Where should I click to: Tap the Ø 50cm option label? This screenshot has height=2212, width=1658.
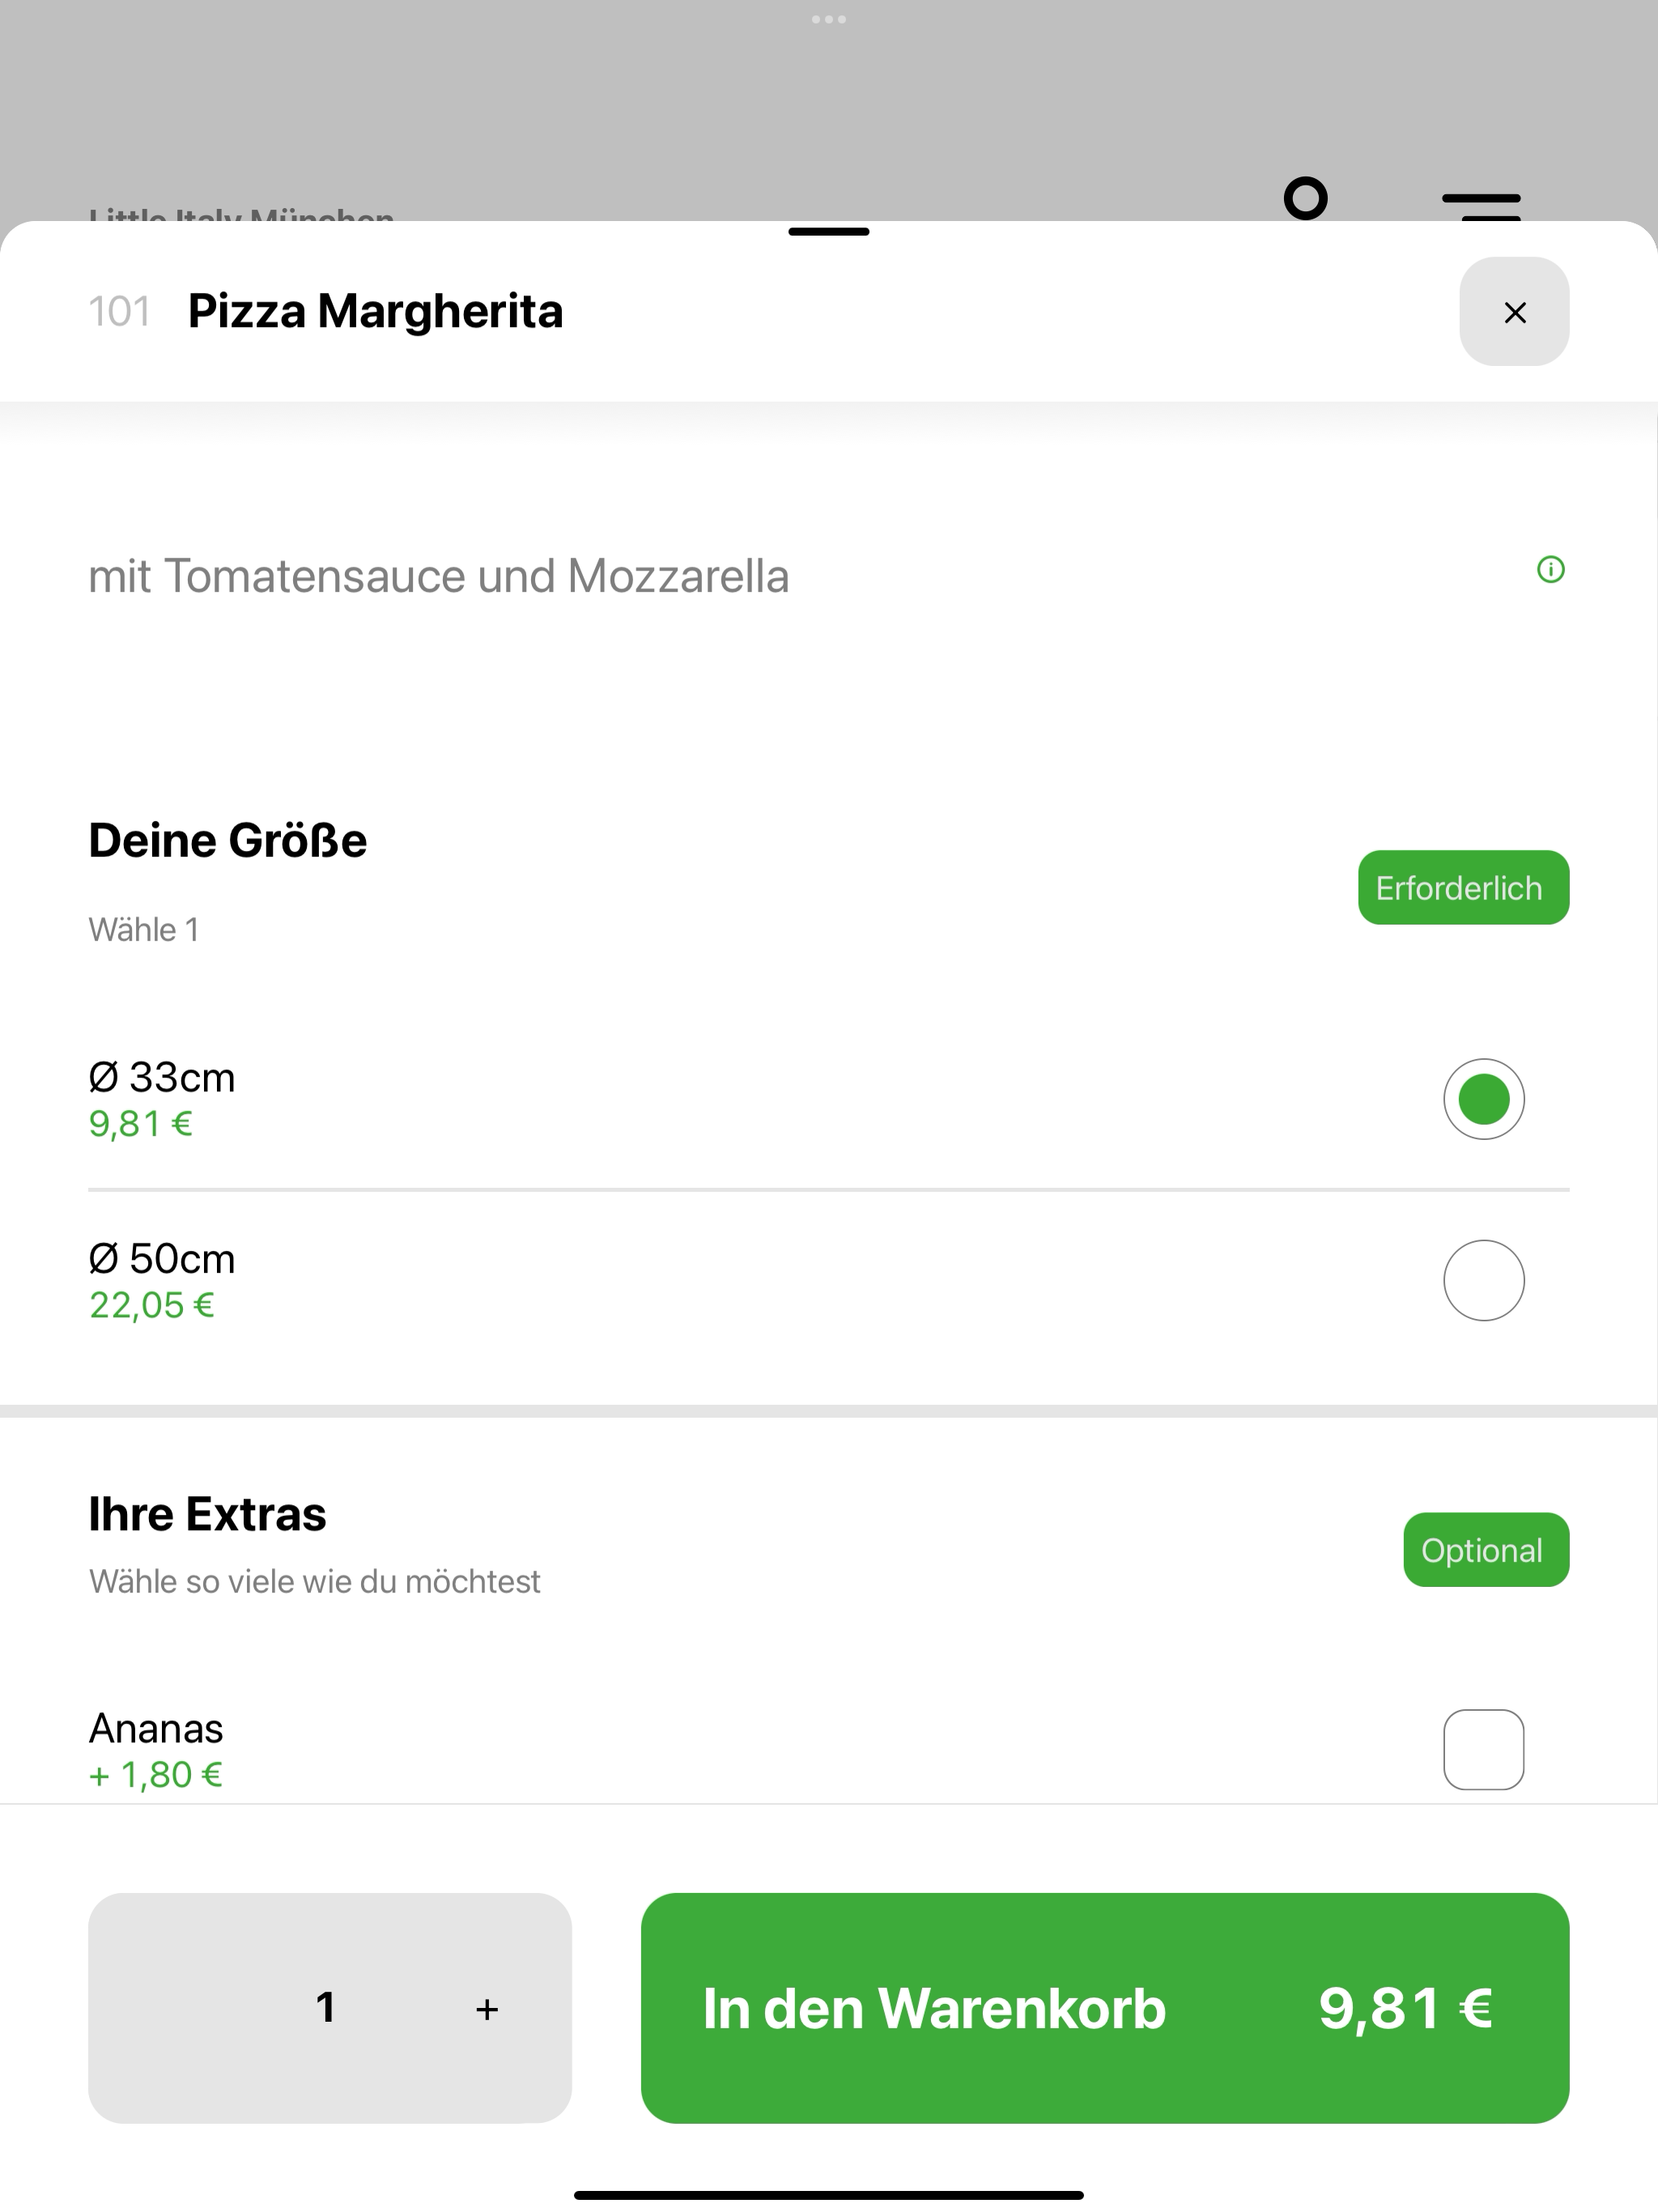pos(162,1259)
